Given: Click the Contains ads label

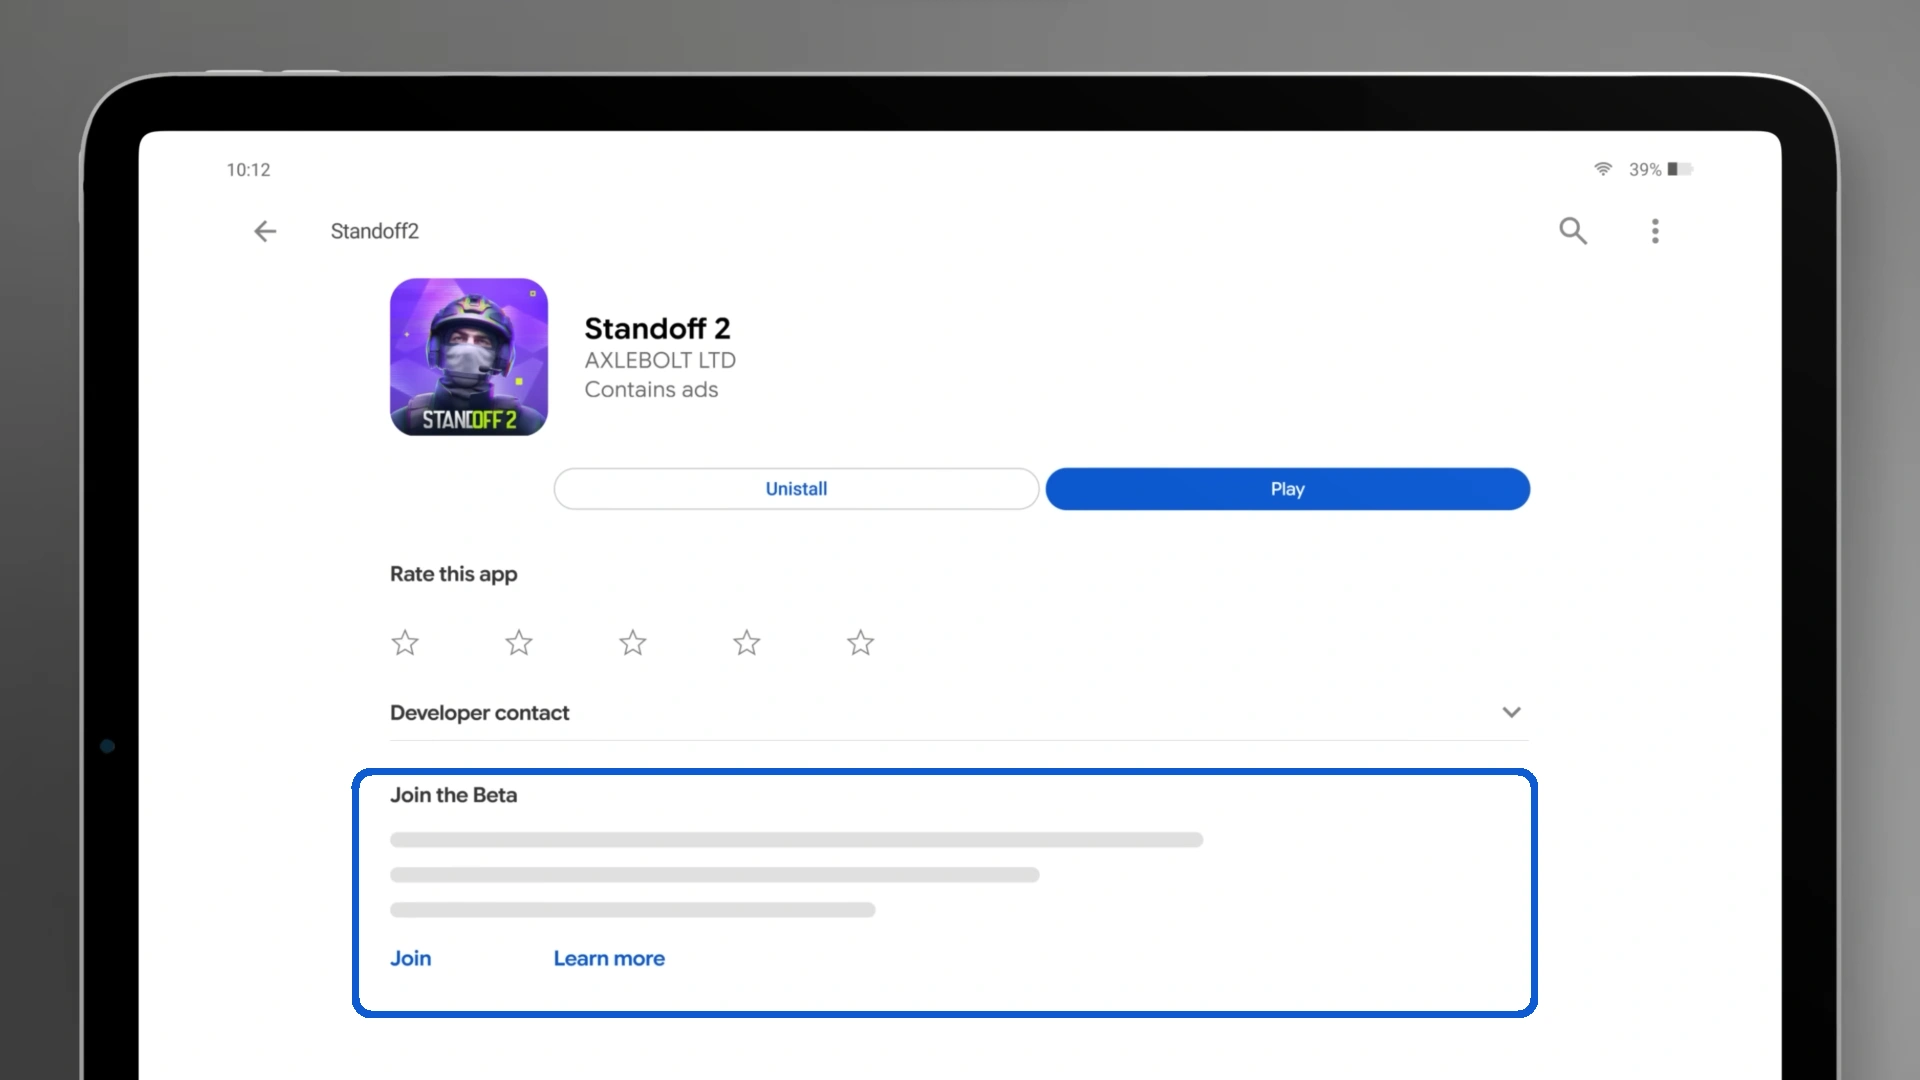Looking at the screenshot, I should tap(651, 389).
